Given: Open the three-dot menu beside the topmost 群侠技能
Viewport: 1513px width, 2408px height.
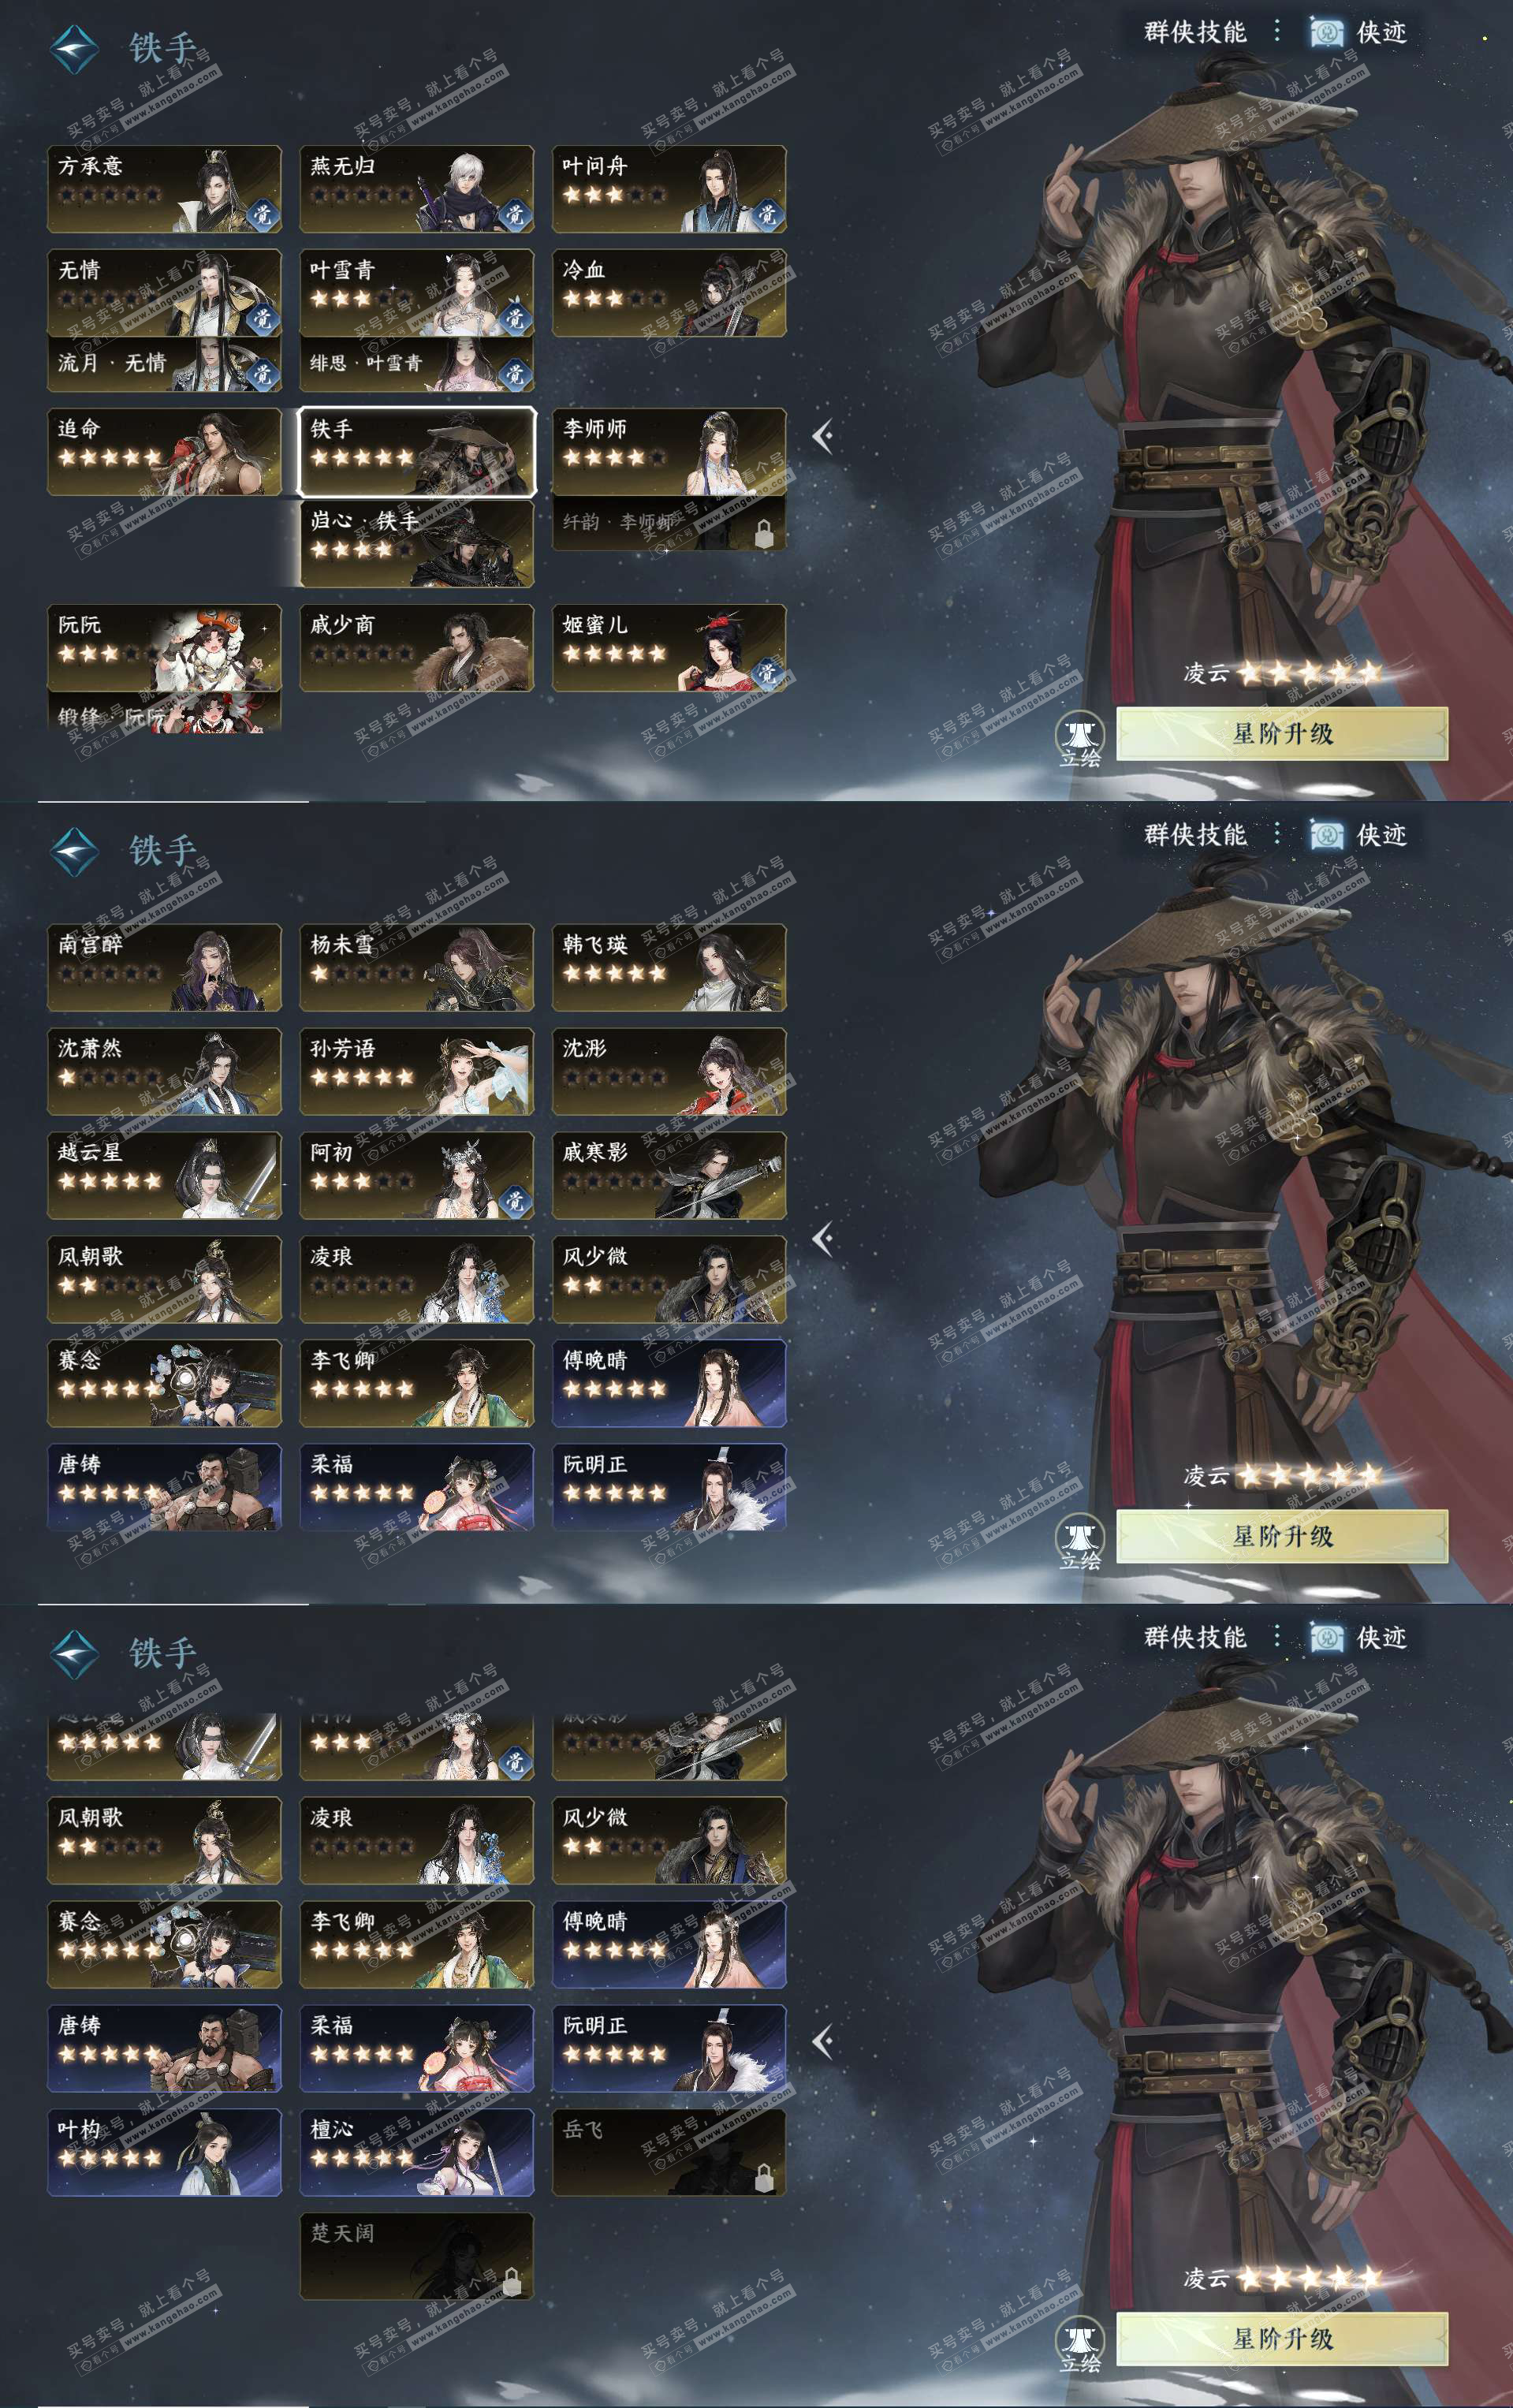Looking at the screenshot, I should coord(1277,31).
